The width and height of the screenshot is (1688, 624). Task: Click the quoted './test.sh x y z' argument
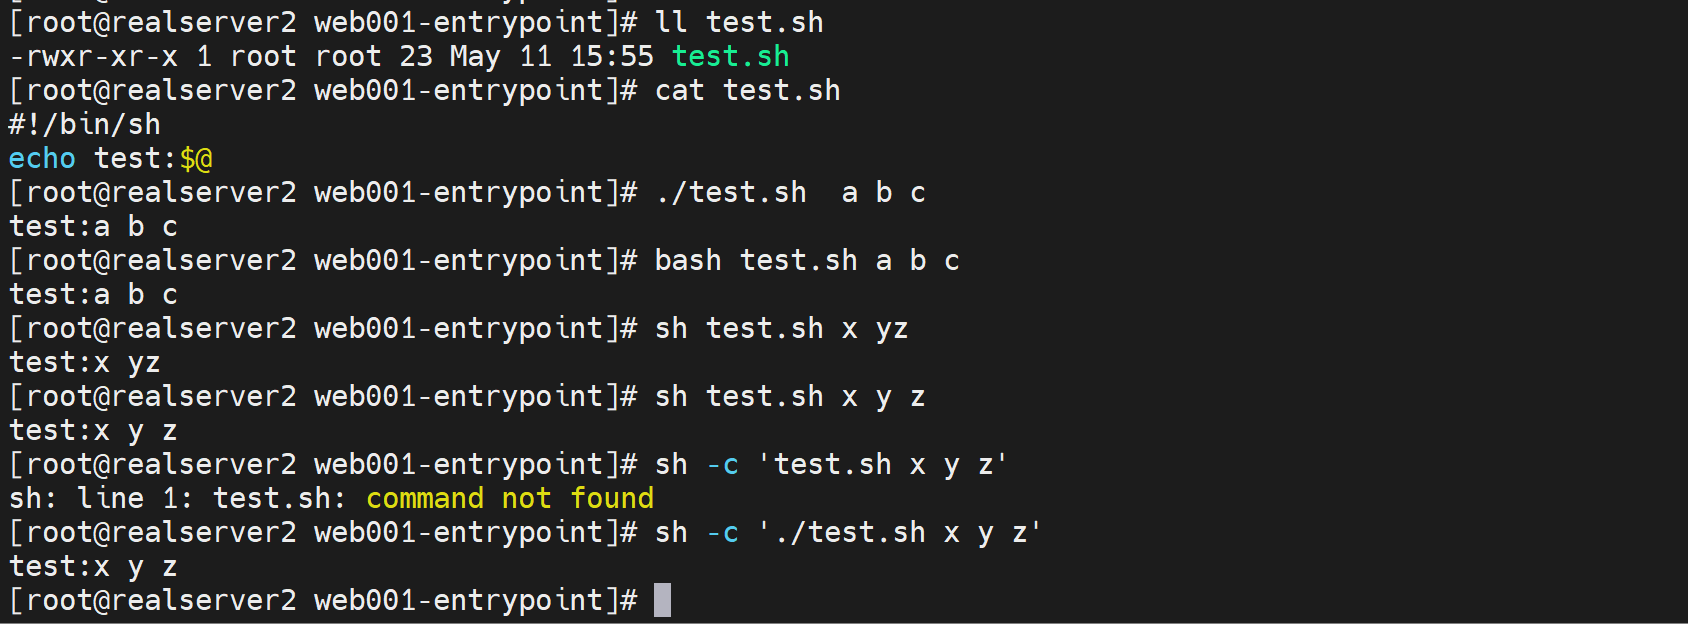899,533
